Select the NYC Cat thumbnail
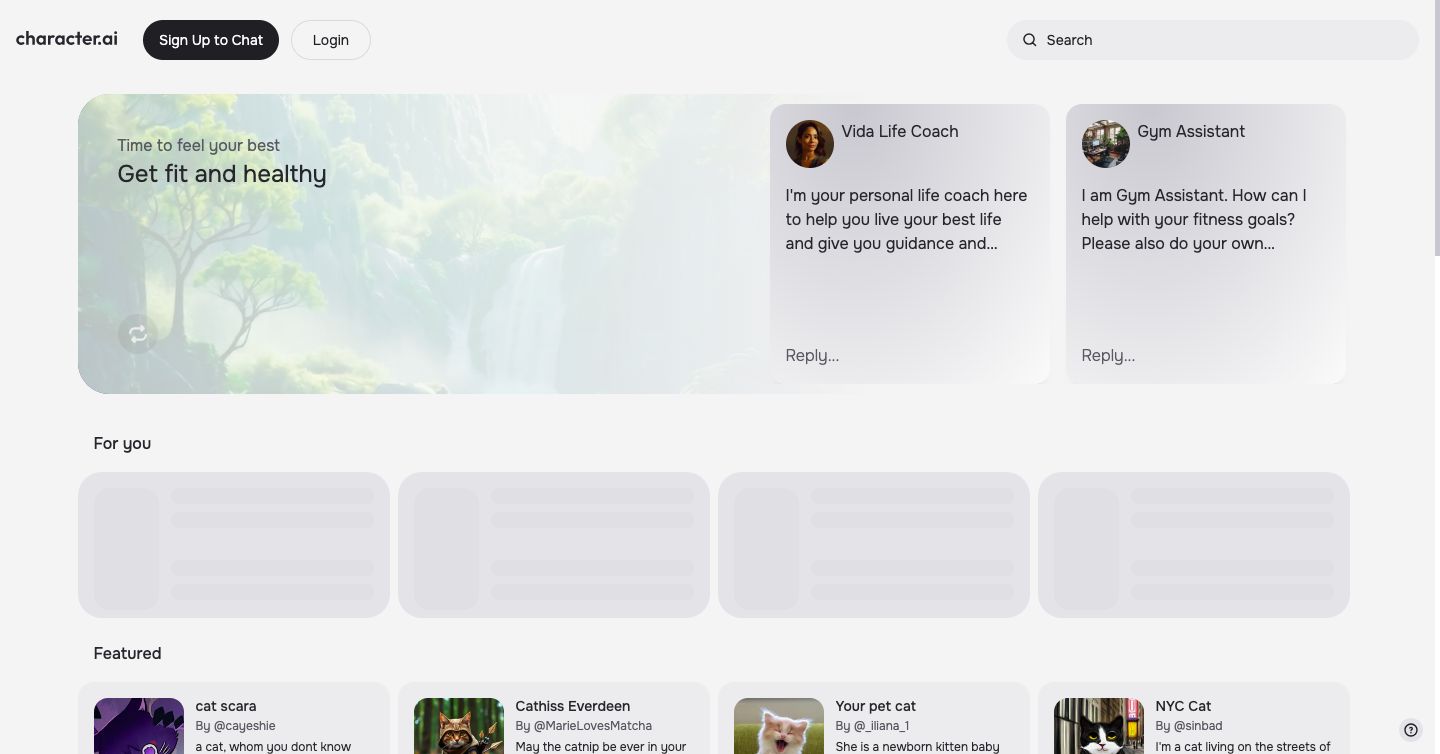The width and height of the screenshot is (1440, 754). click(1098, 726)
